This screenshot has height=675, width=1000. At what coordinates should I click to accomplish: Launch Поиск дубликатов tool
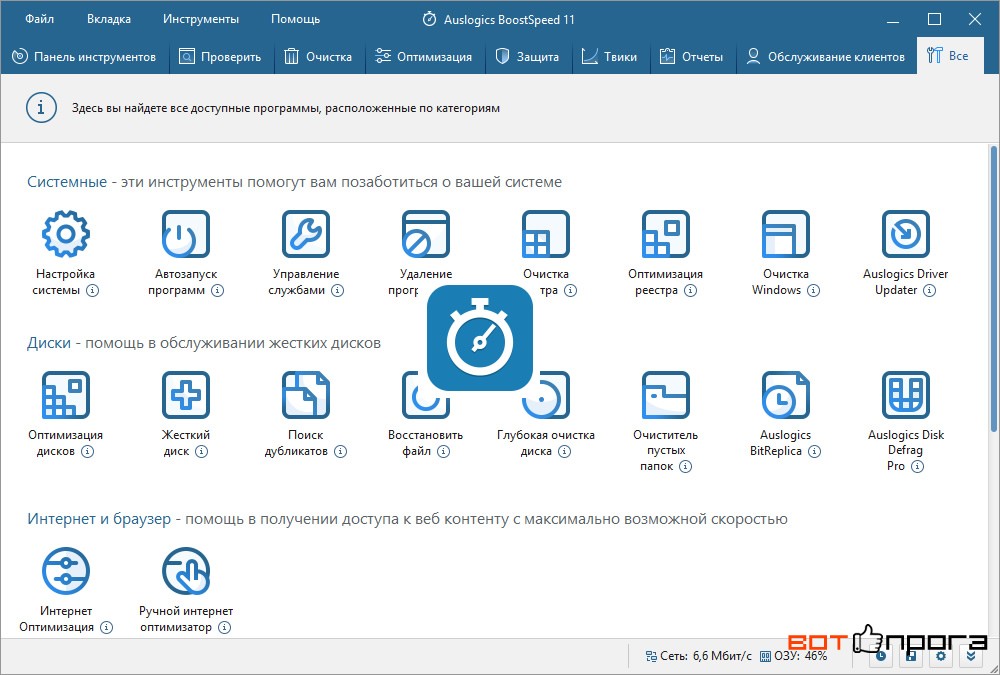(306, 395)
